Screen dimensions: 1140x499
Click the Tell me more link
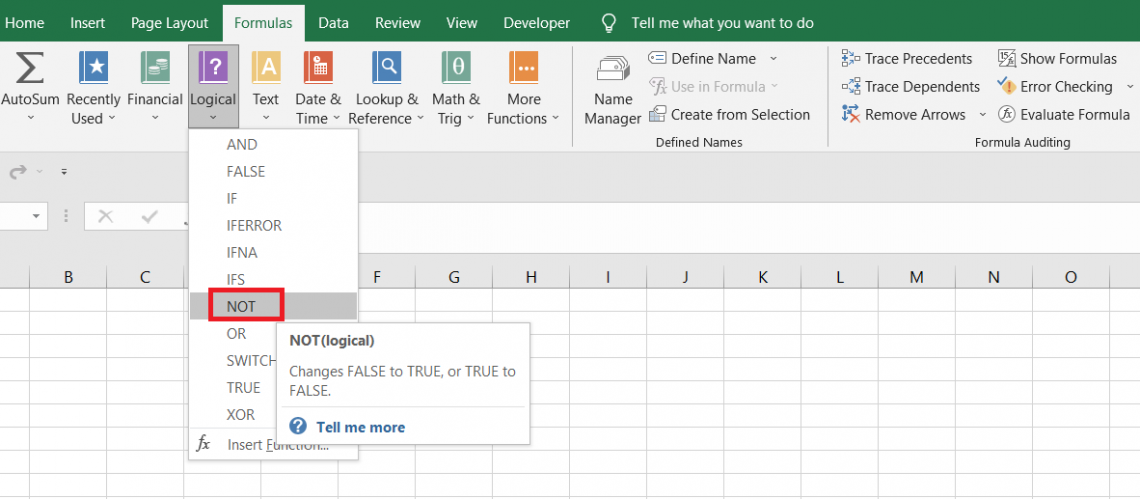click(x=360, y=427)
